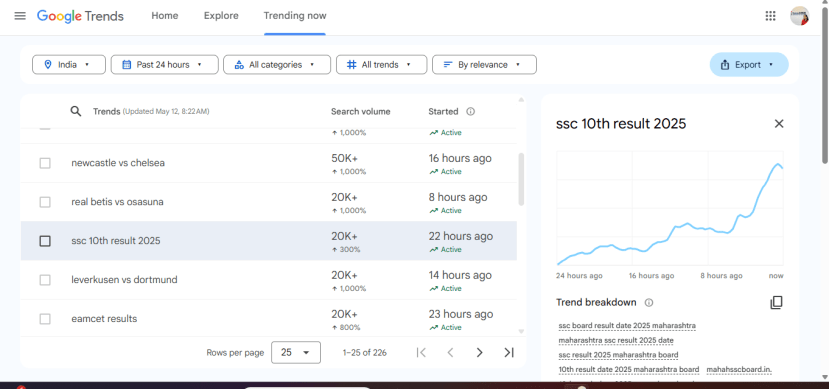This screenshot has width=829, height=389.
Task: Expand the Past 24 hours filter
Action: 164,64
